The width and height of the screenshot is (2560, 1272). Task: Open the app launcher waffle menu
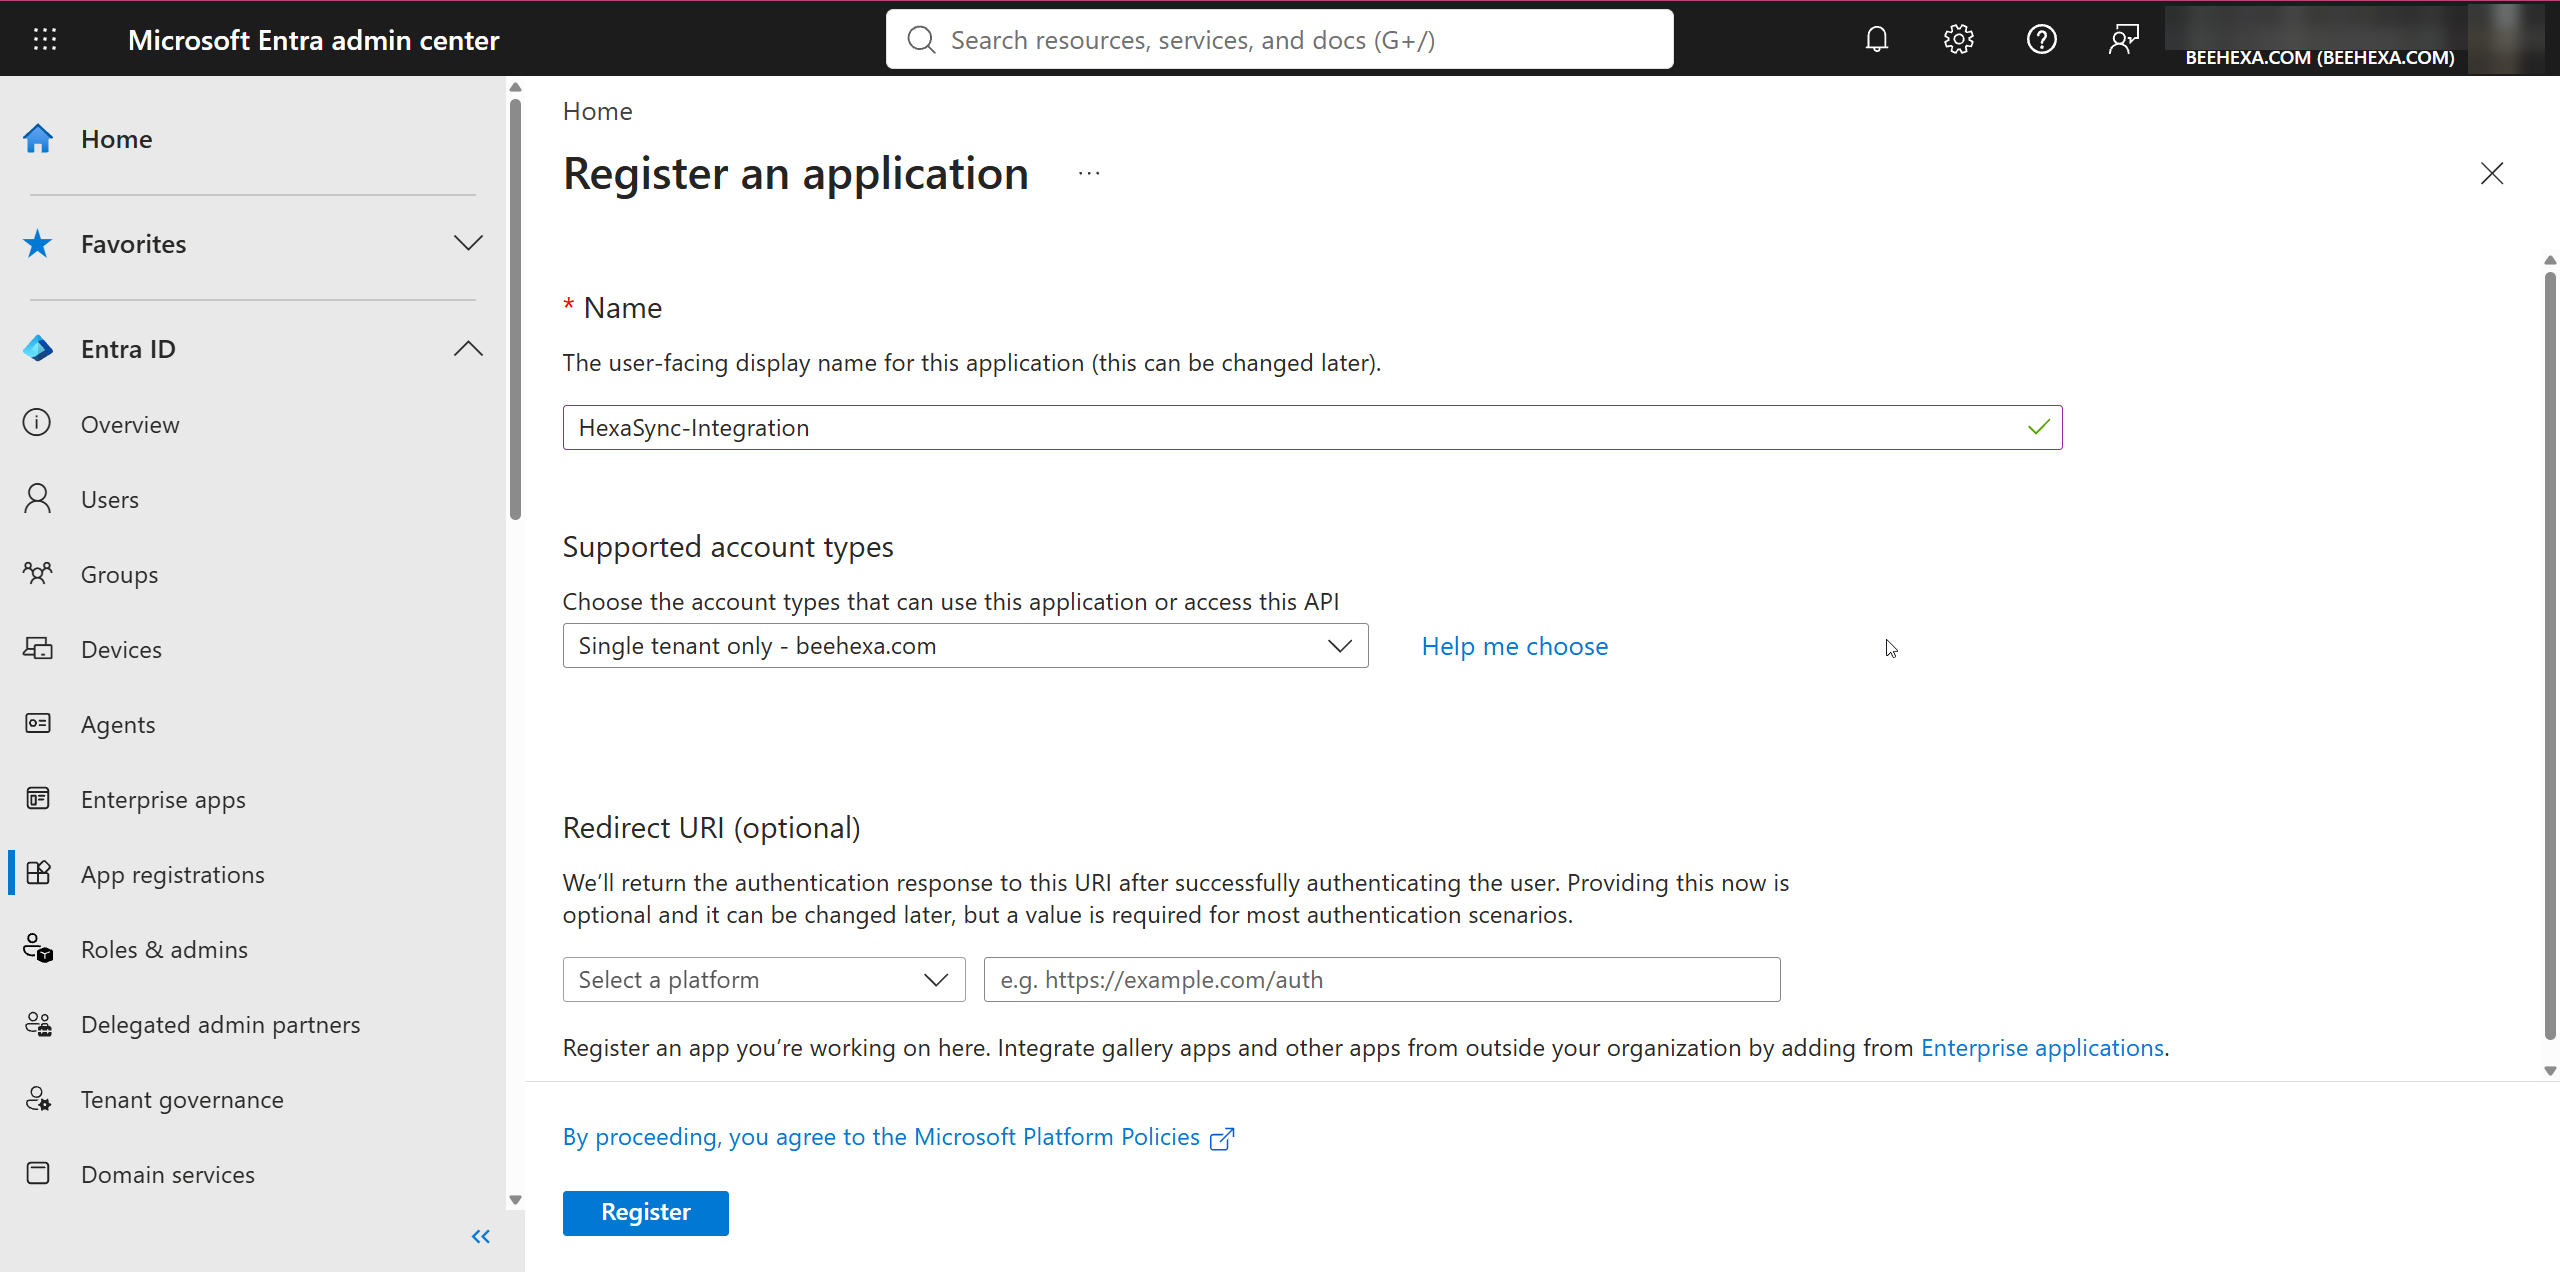(x=45, y=39)
